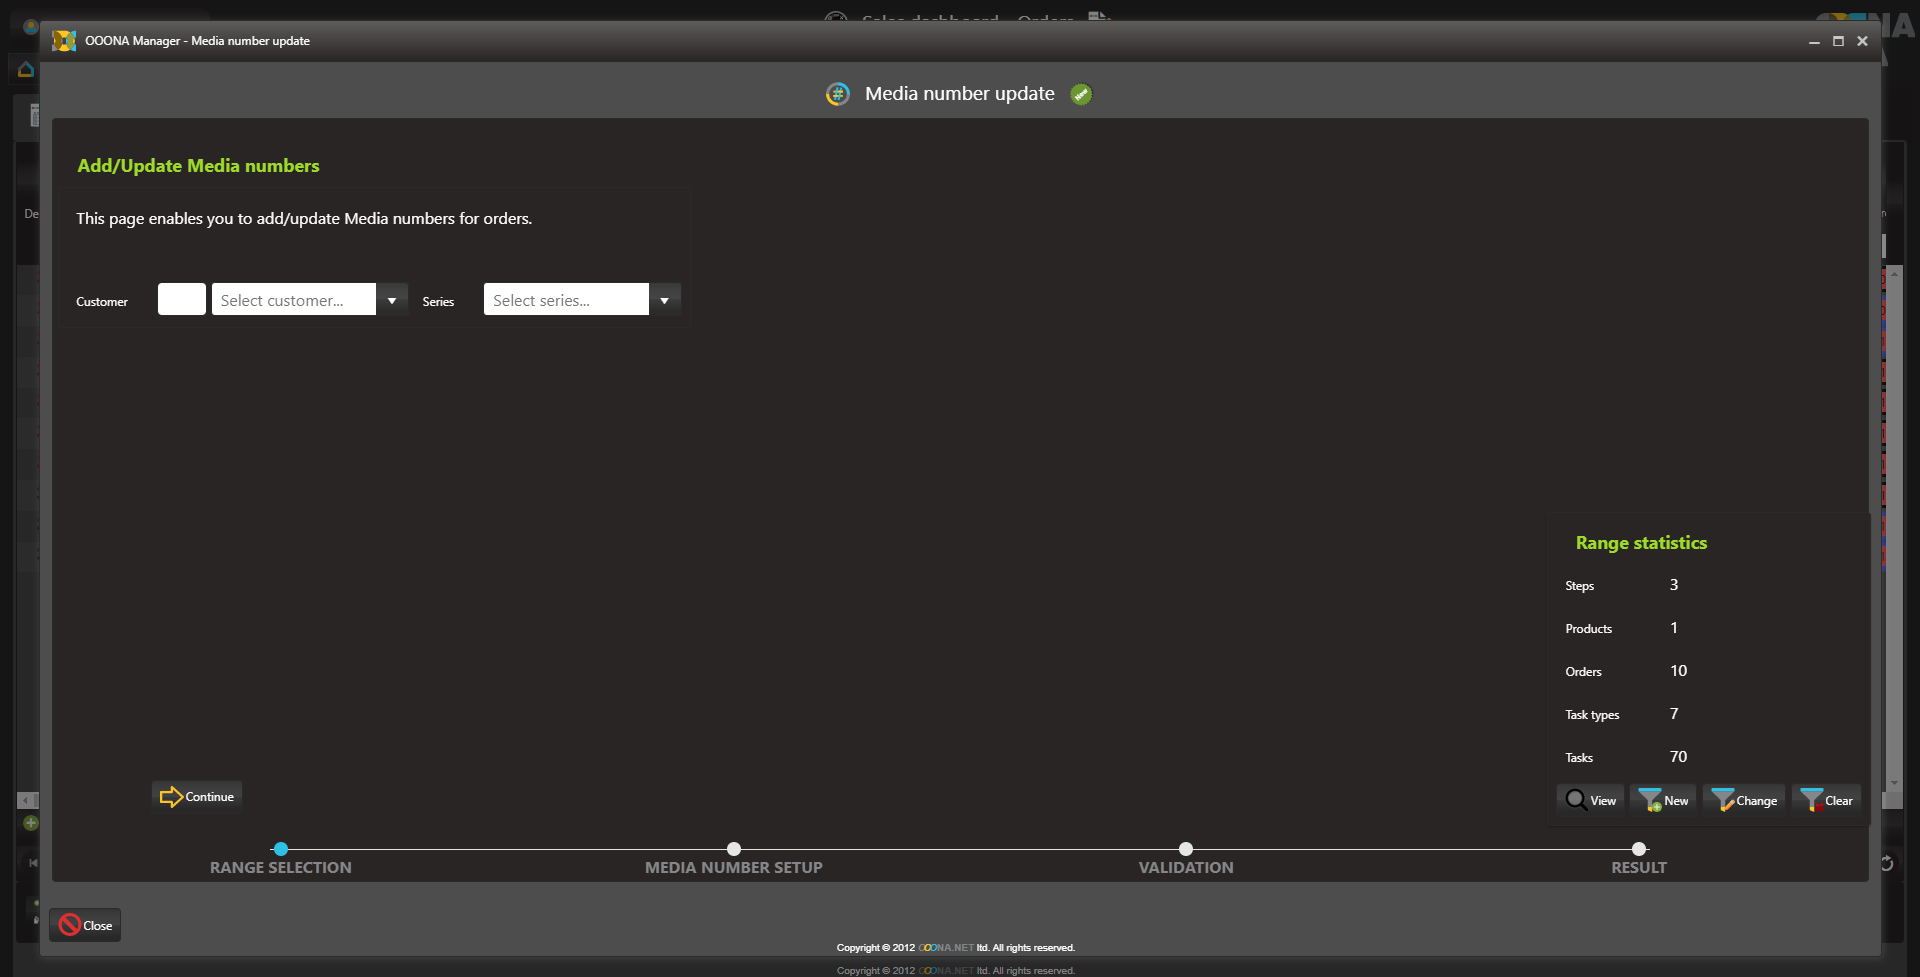Clear the range filter

coord(1826,800)
